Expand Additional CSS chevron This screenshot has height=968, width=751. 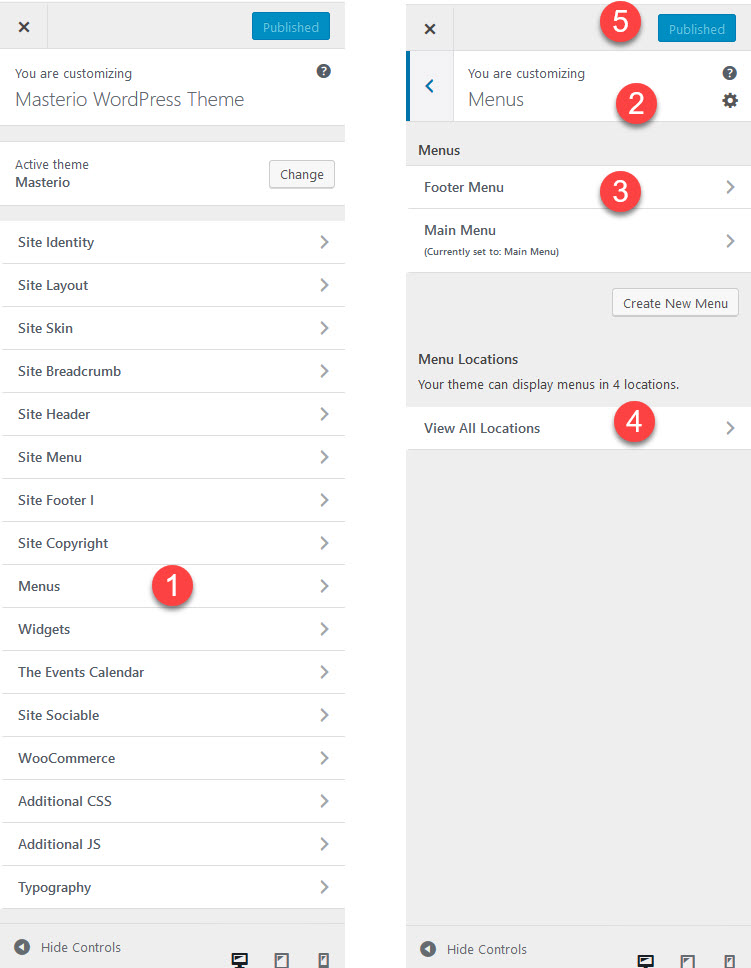point(324,801)
